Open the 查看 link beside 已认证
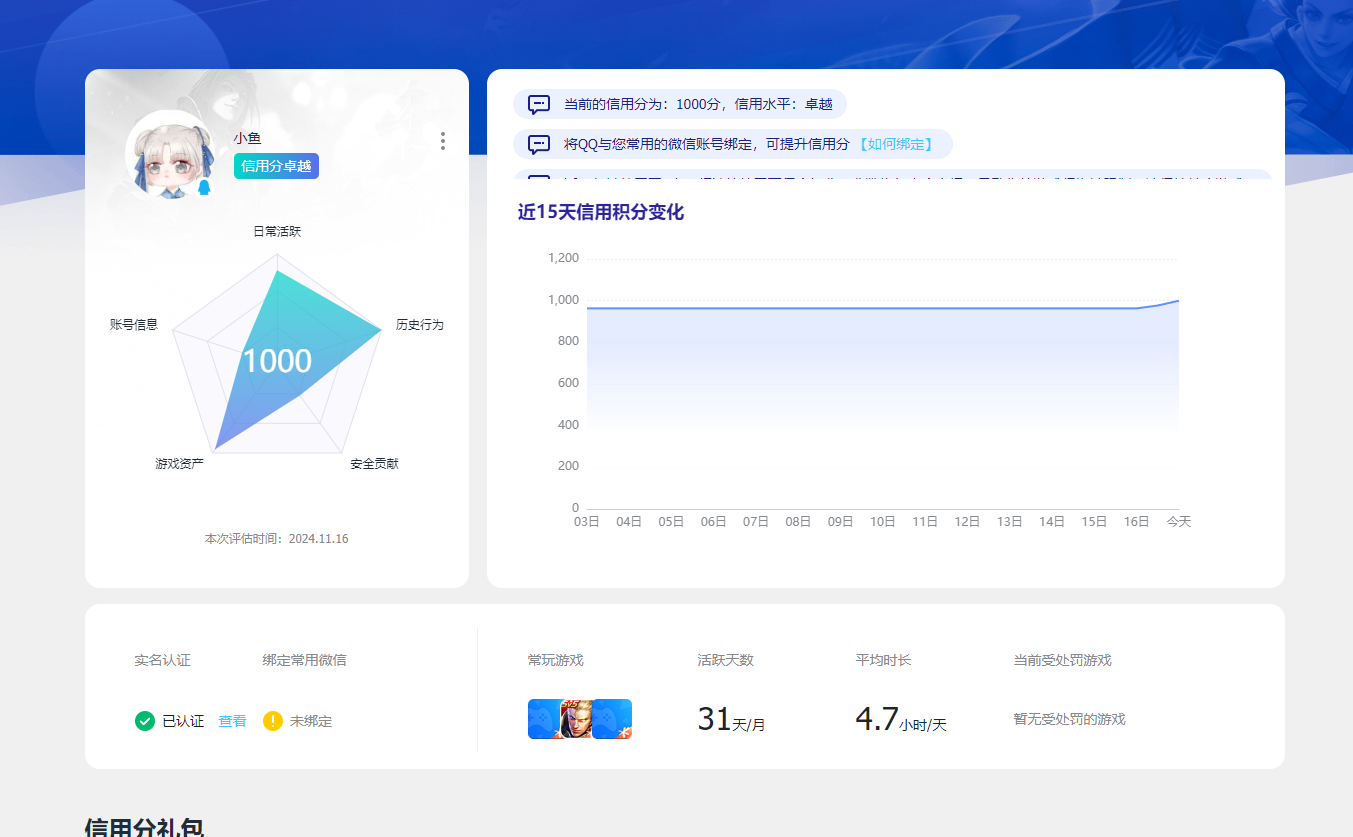This screenshot has height=837, width=1353. (232, 721)
